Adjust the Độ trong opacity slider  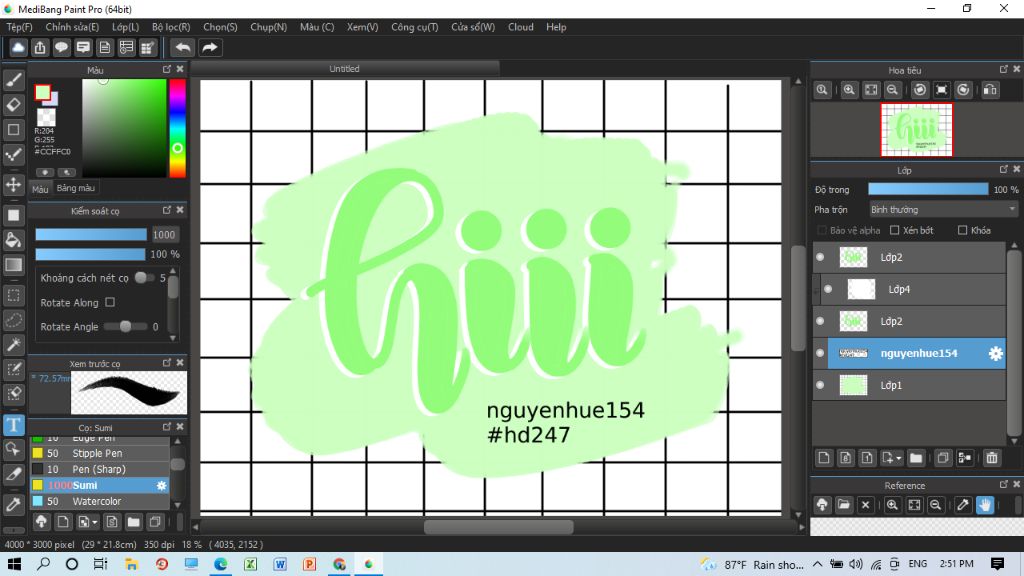(928, 189)
